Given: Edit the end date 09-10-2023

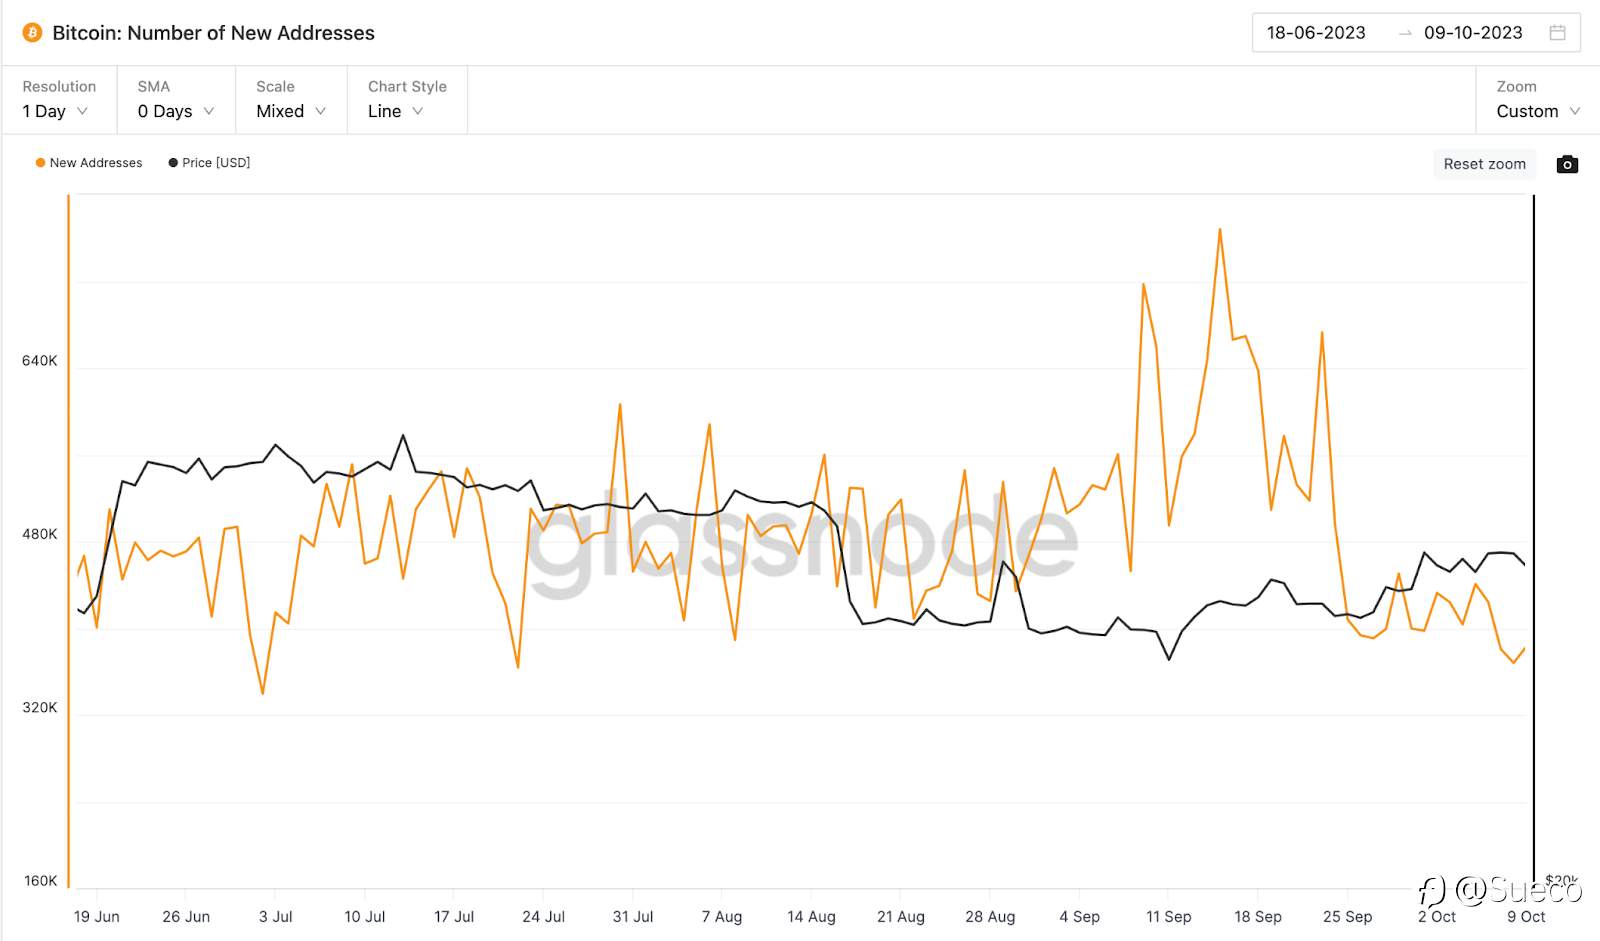Looking at the screenshot, I should pos(1473,33).
